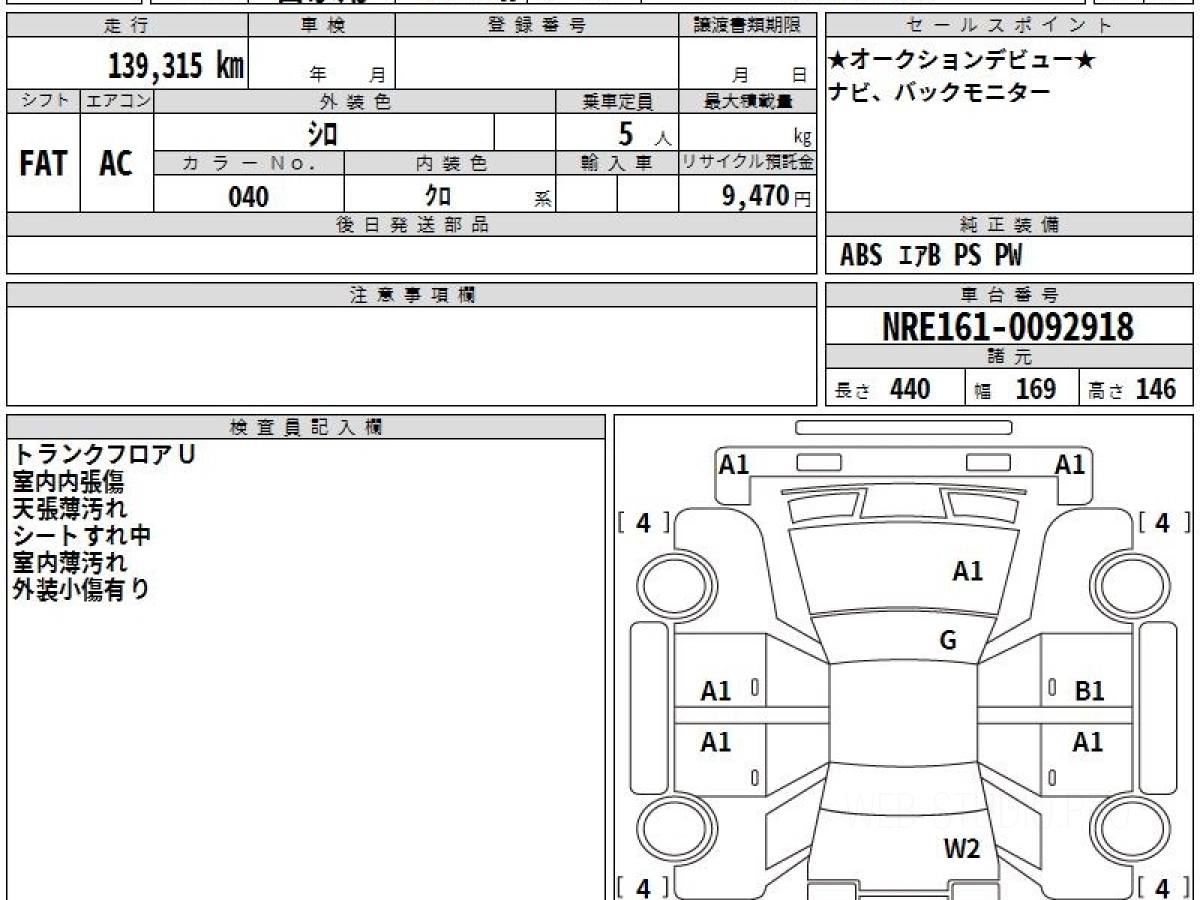Click the リサイクル預託金 header

pos(747,164)
